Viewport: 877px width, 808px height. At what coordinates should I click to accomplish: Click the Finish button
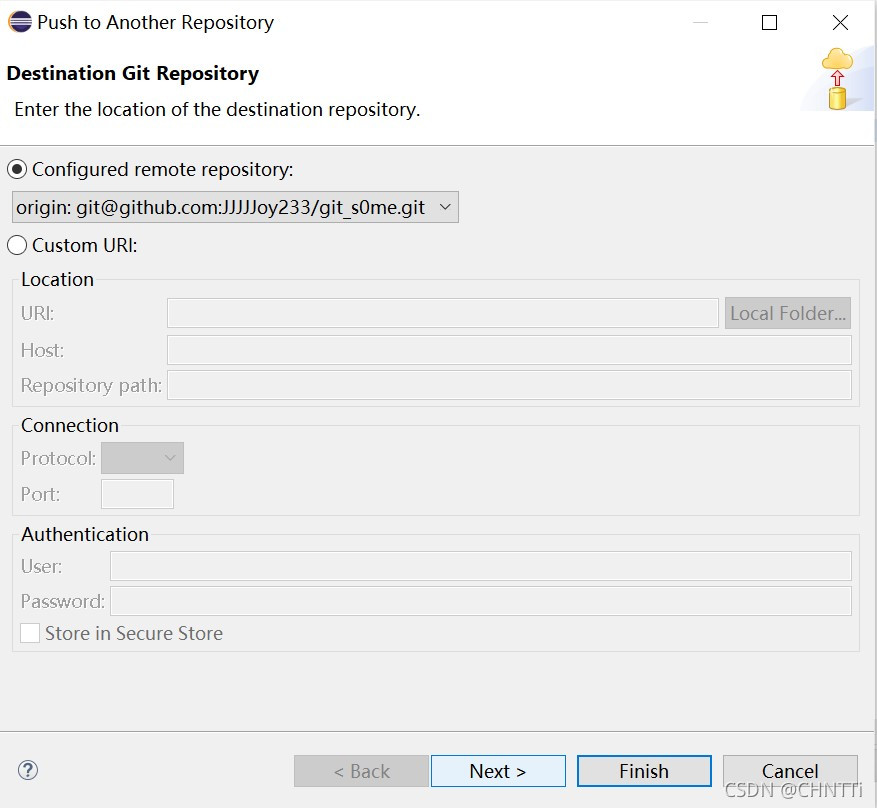(644, 771)
